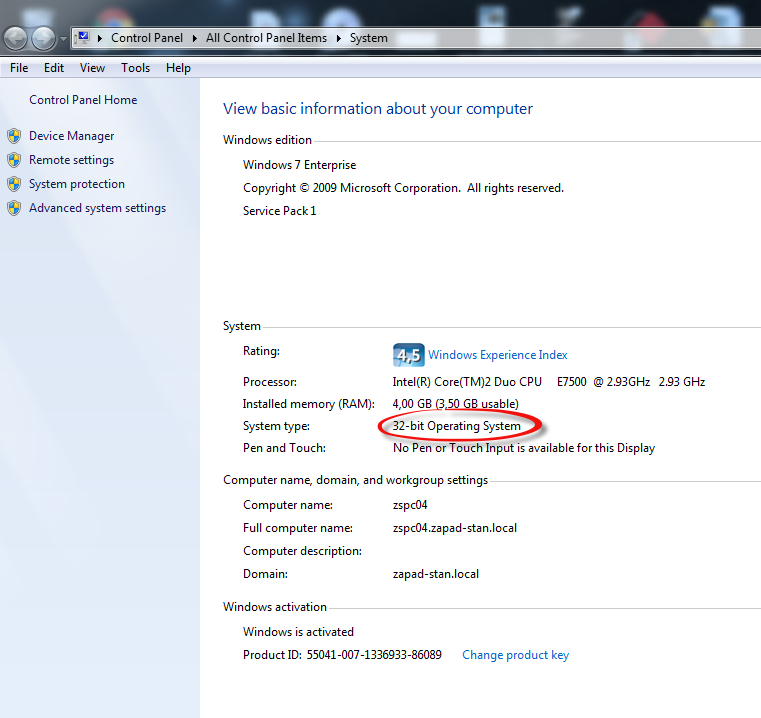Open Remote settings link
This screenshot has height=718, width=761.
[x=71, y=160]
